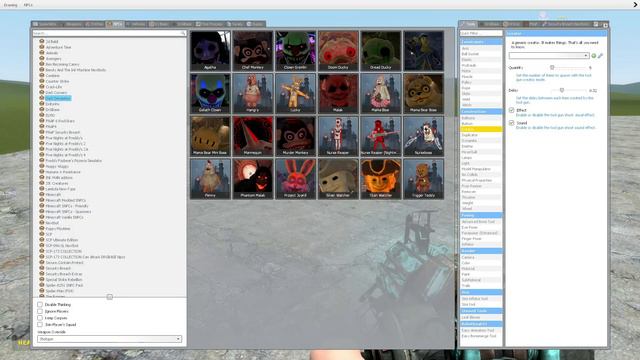
Task: Click the wrench preset edit icon
Action: pyautogui.click(x=600, y=56)
